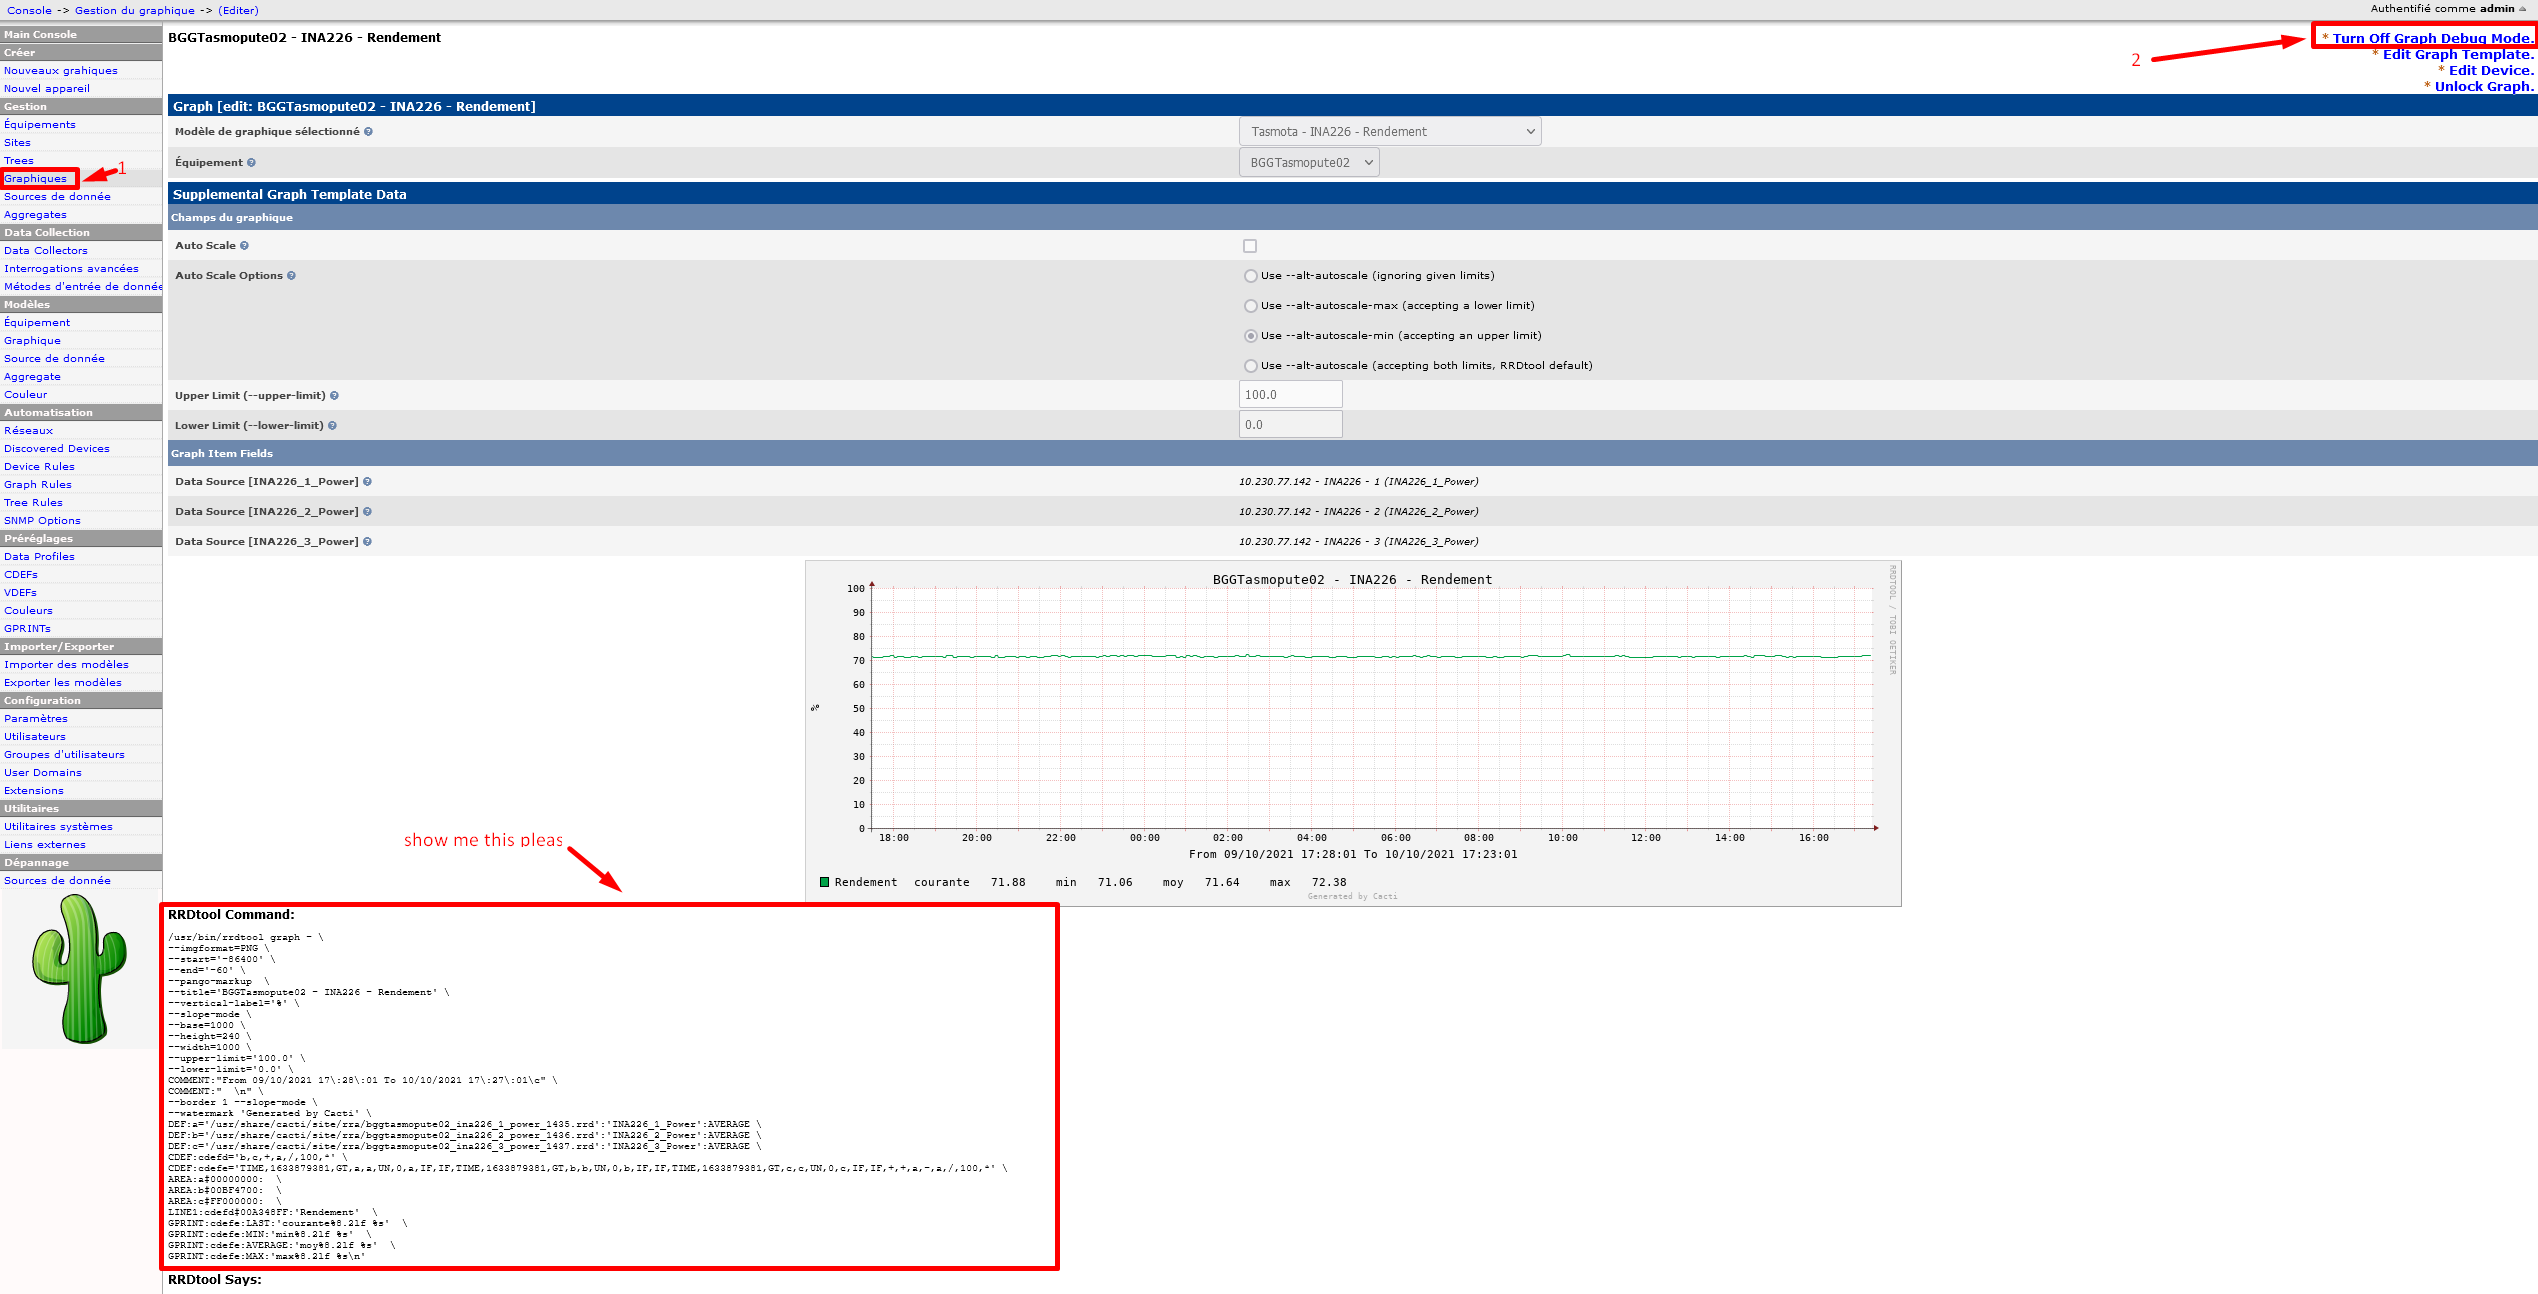Open Métodes d'entrée de donnée item
The image size is (2538, 1294).
coord(83,287)
